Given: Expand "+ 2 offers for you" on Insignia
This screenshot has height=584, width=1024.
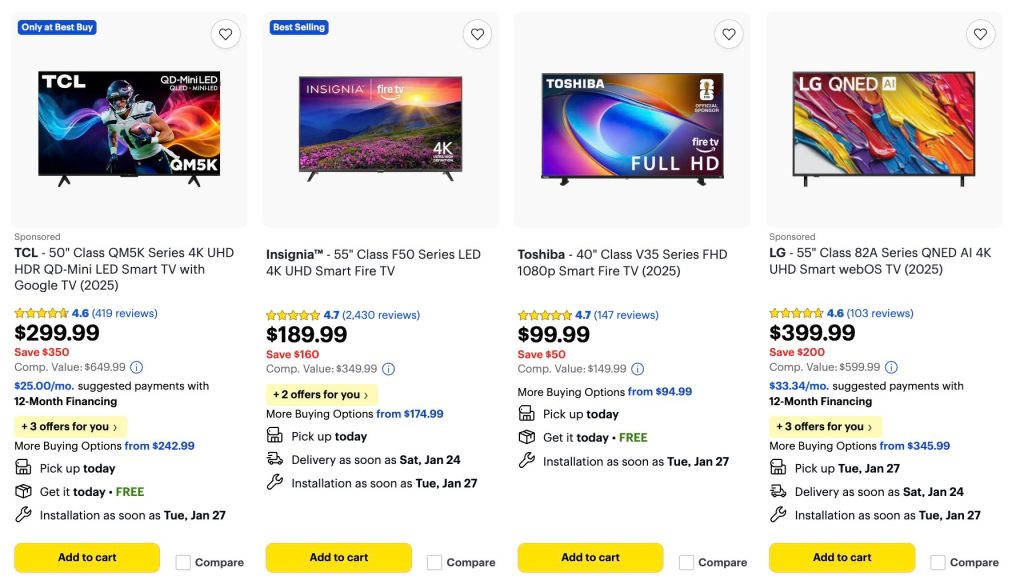Looking at the screenshot, I should click(x=321, y=395).
